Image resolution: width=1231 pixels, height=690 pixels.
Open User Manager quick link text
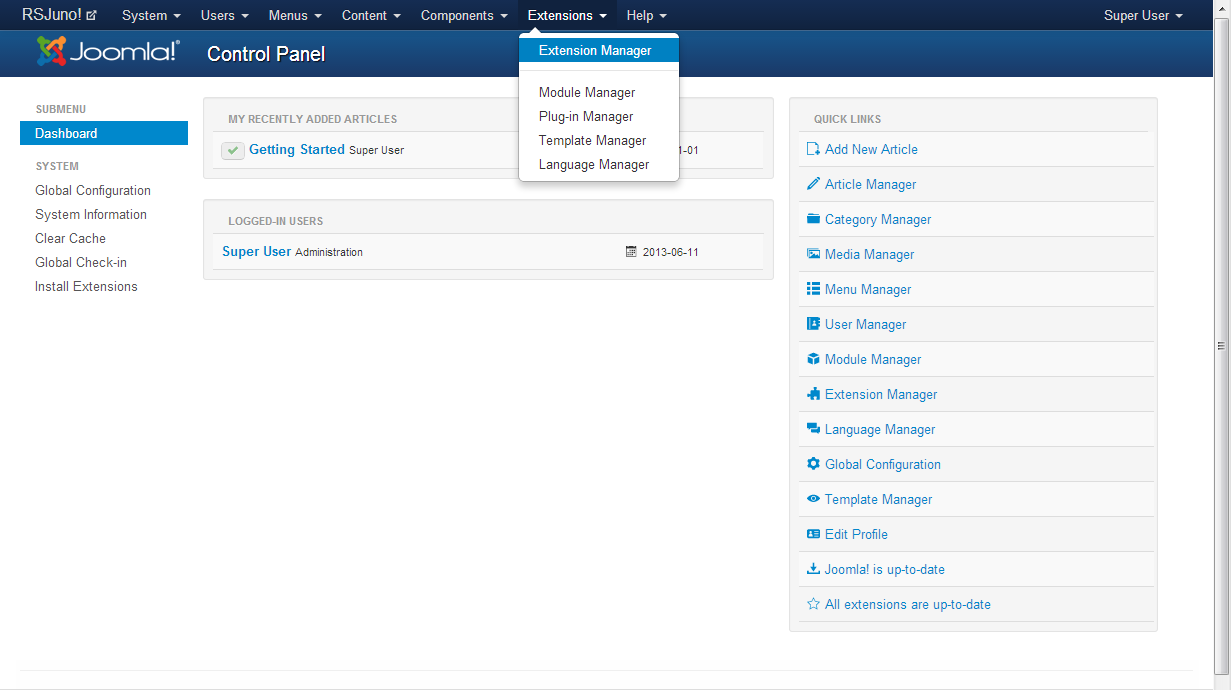865,324
